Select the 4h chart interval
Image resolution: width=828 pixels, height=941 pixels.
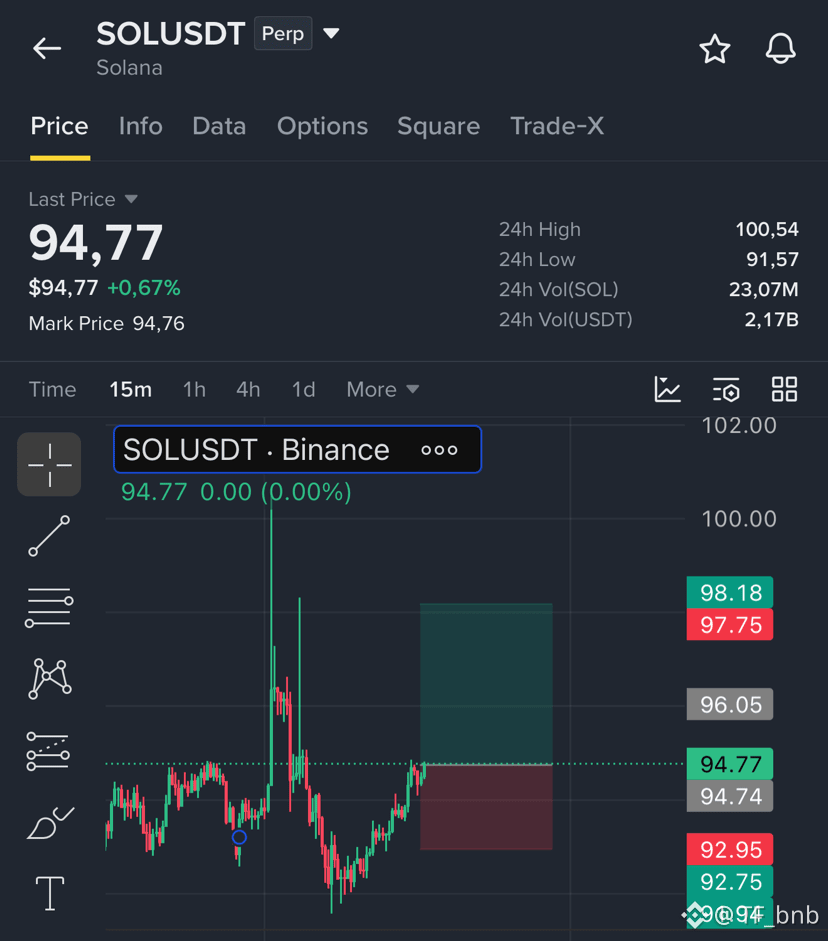pyautogui.click(x=248, y=389)
